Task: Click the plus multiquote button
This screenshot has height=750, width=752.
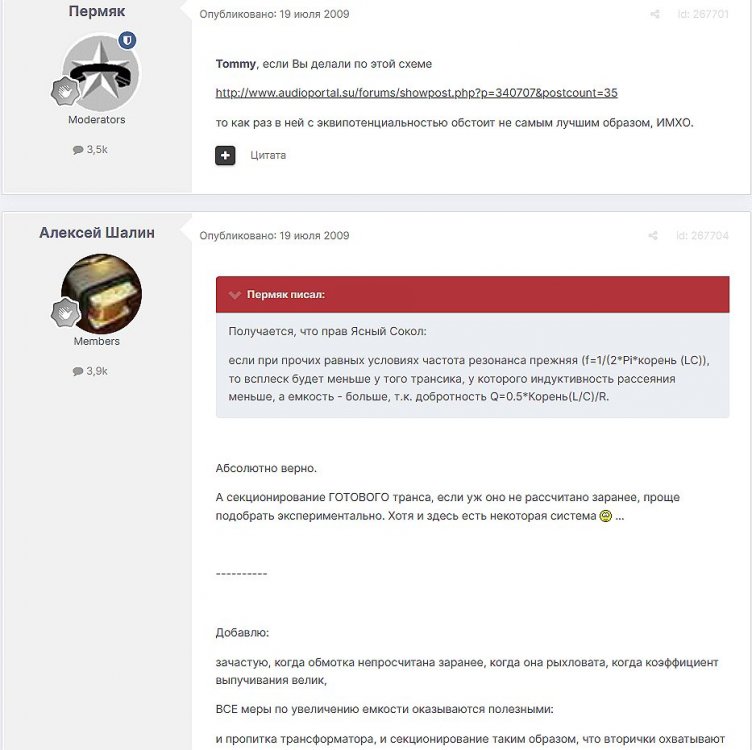Action: tap(225, 155)
